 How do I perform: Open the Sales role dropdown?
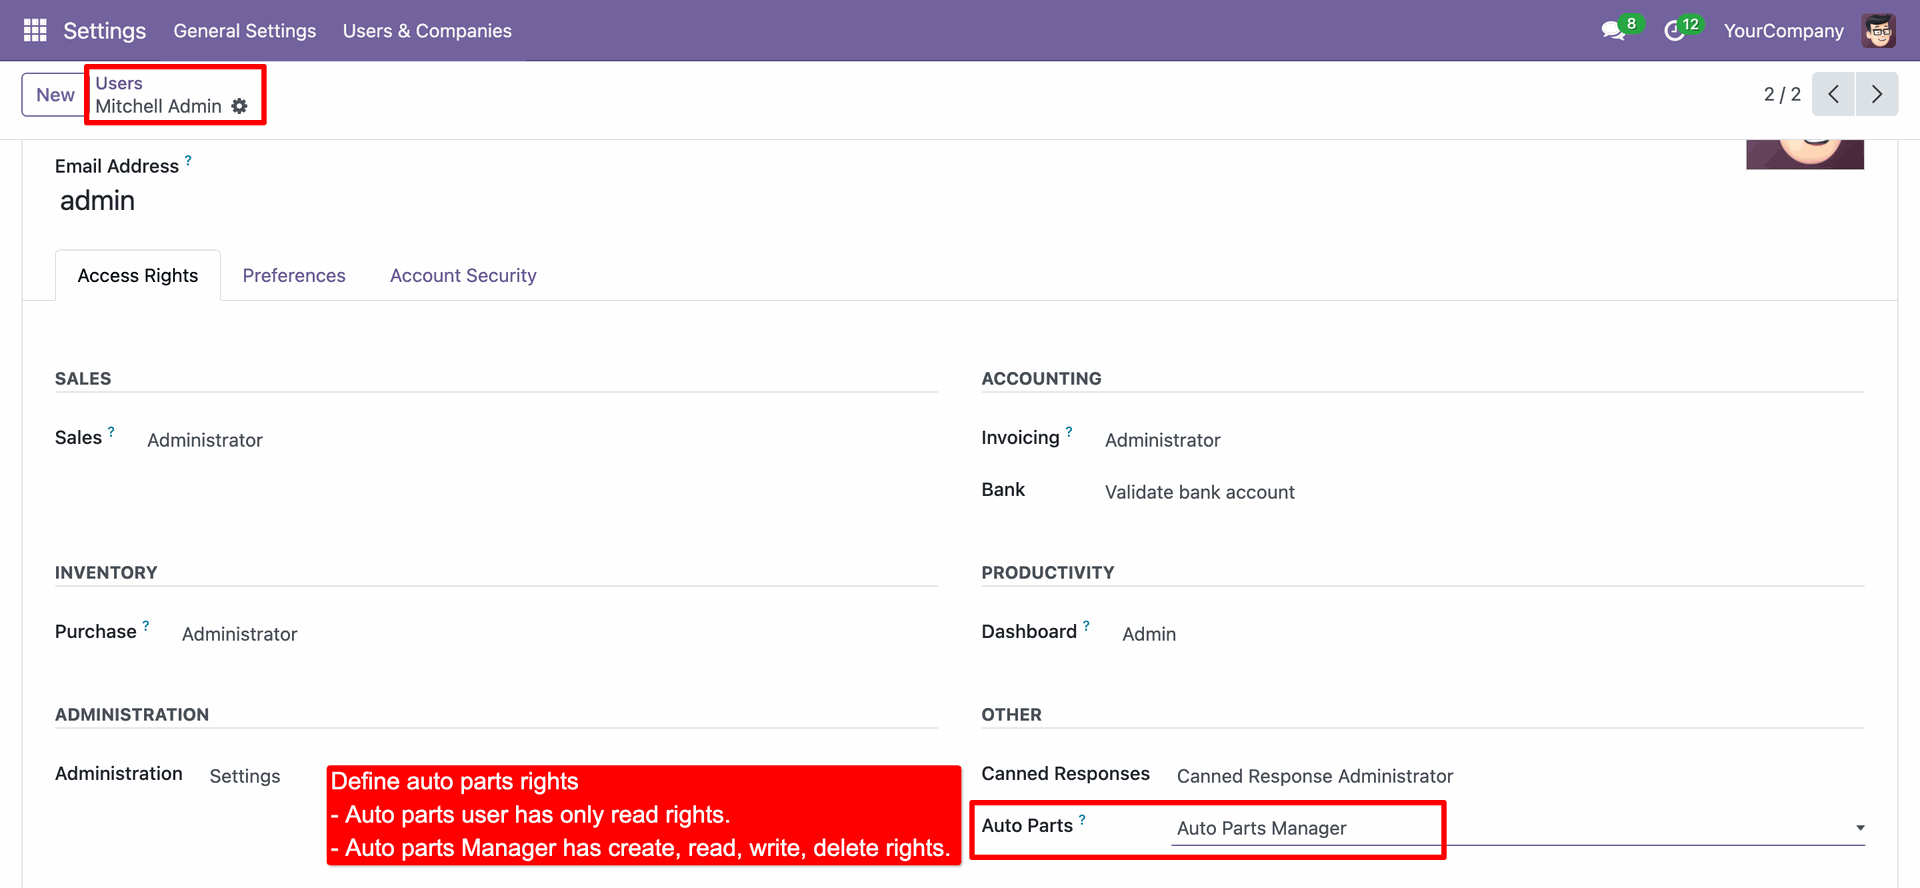pos(205,440)
